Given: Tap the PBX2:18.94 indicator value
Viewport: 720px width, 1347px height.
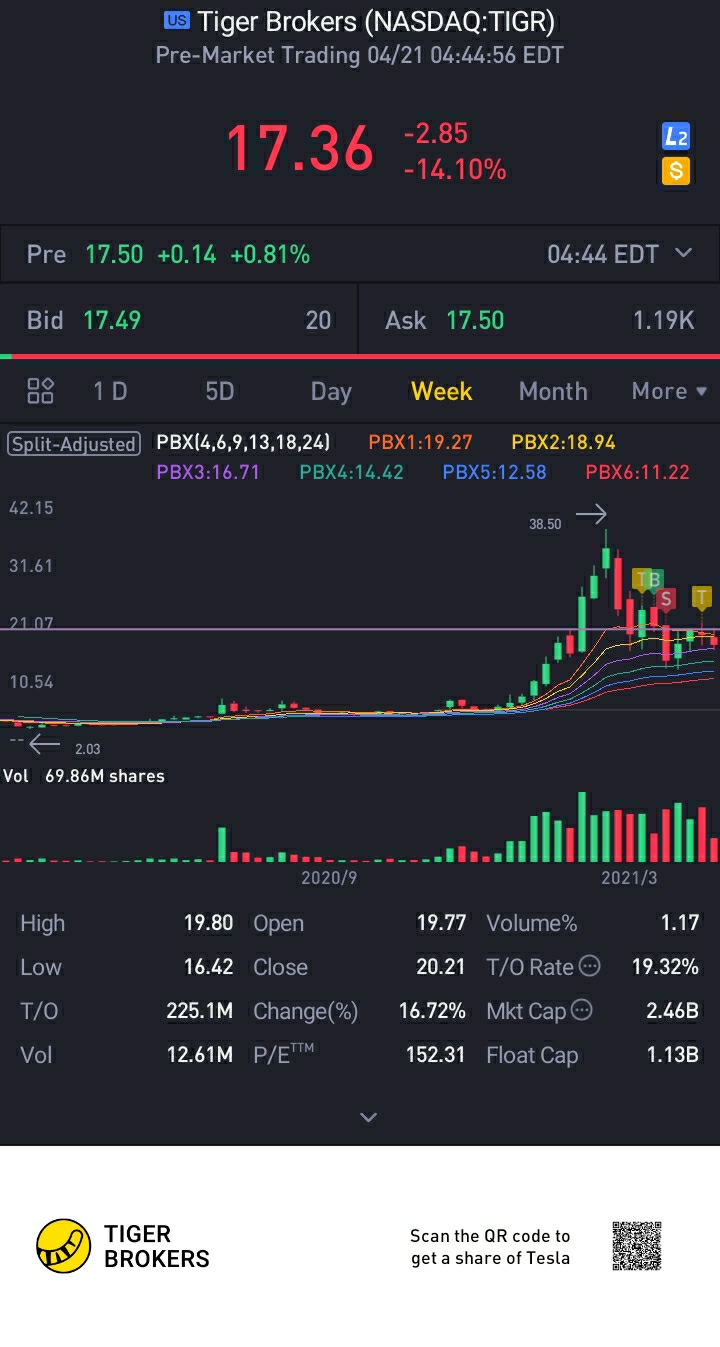Looking at the screenshot, I should tap(563, 442).
